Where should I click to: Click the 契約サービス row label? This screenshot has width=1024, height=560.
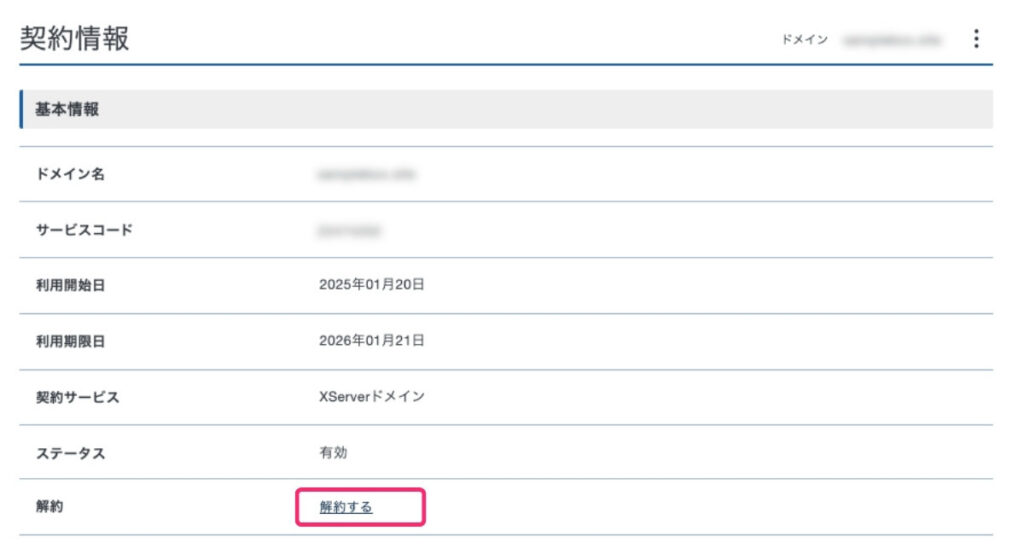point(77,398)
